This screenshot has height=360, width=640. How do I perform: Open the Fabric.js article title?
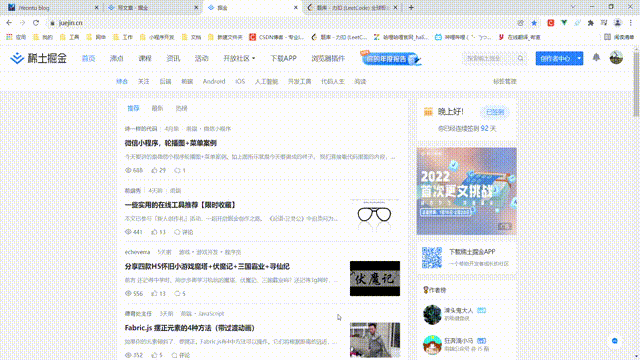pyautogui.click(x=190, y=328)
